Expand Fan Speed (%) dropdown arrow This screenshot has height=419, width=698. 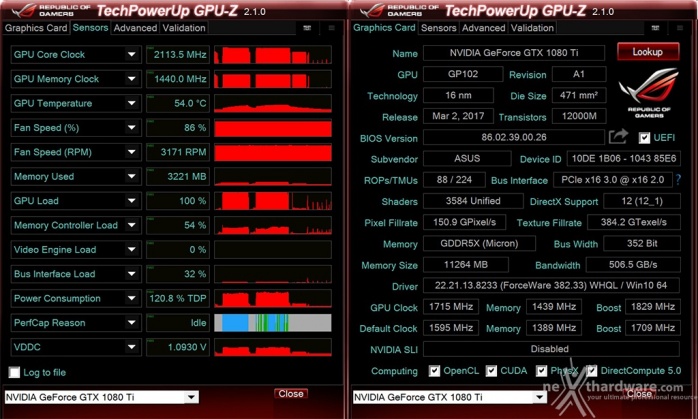[x=132, y=127]
